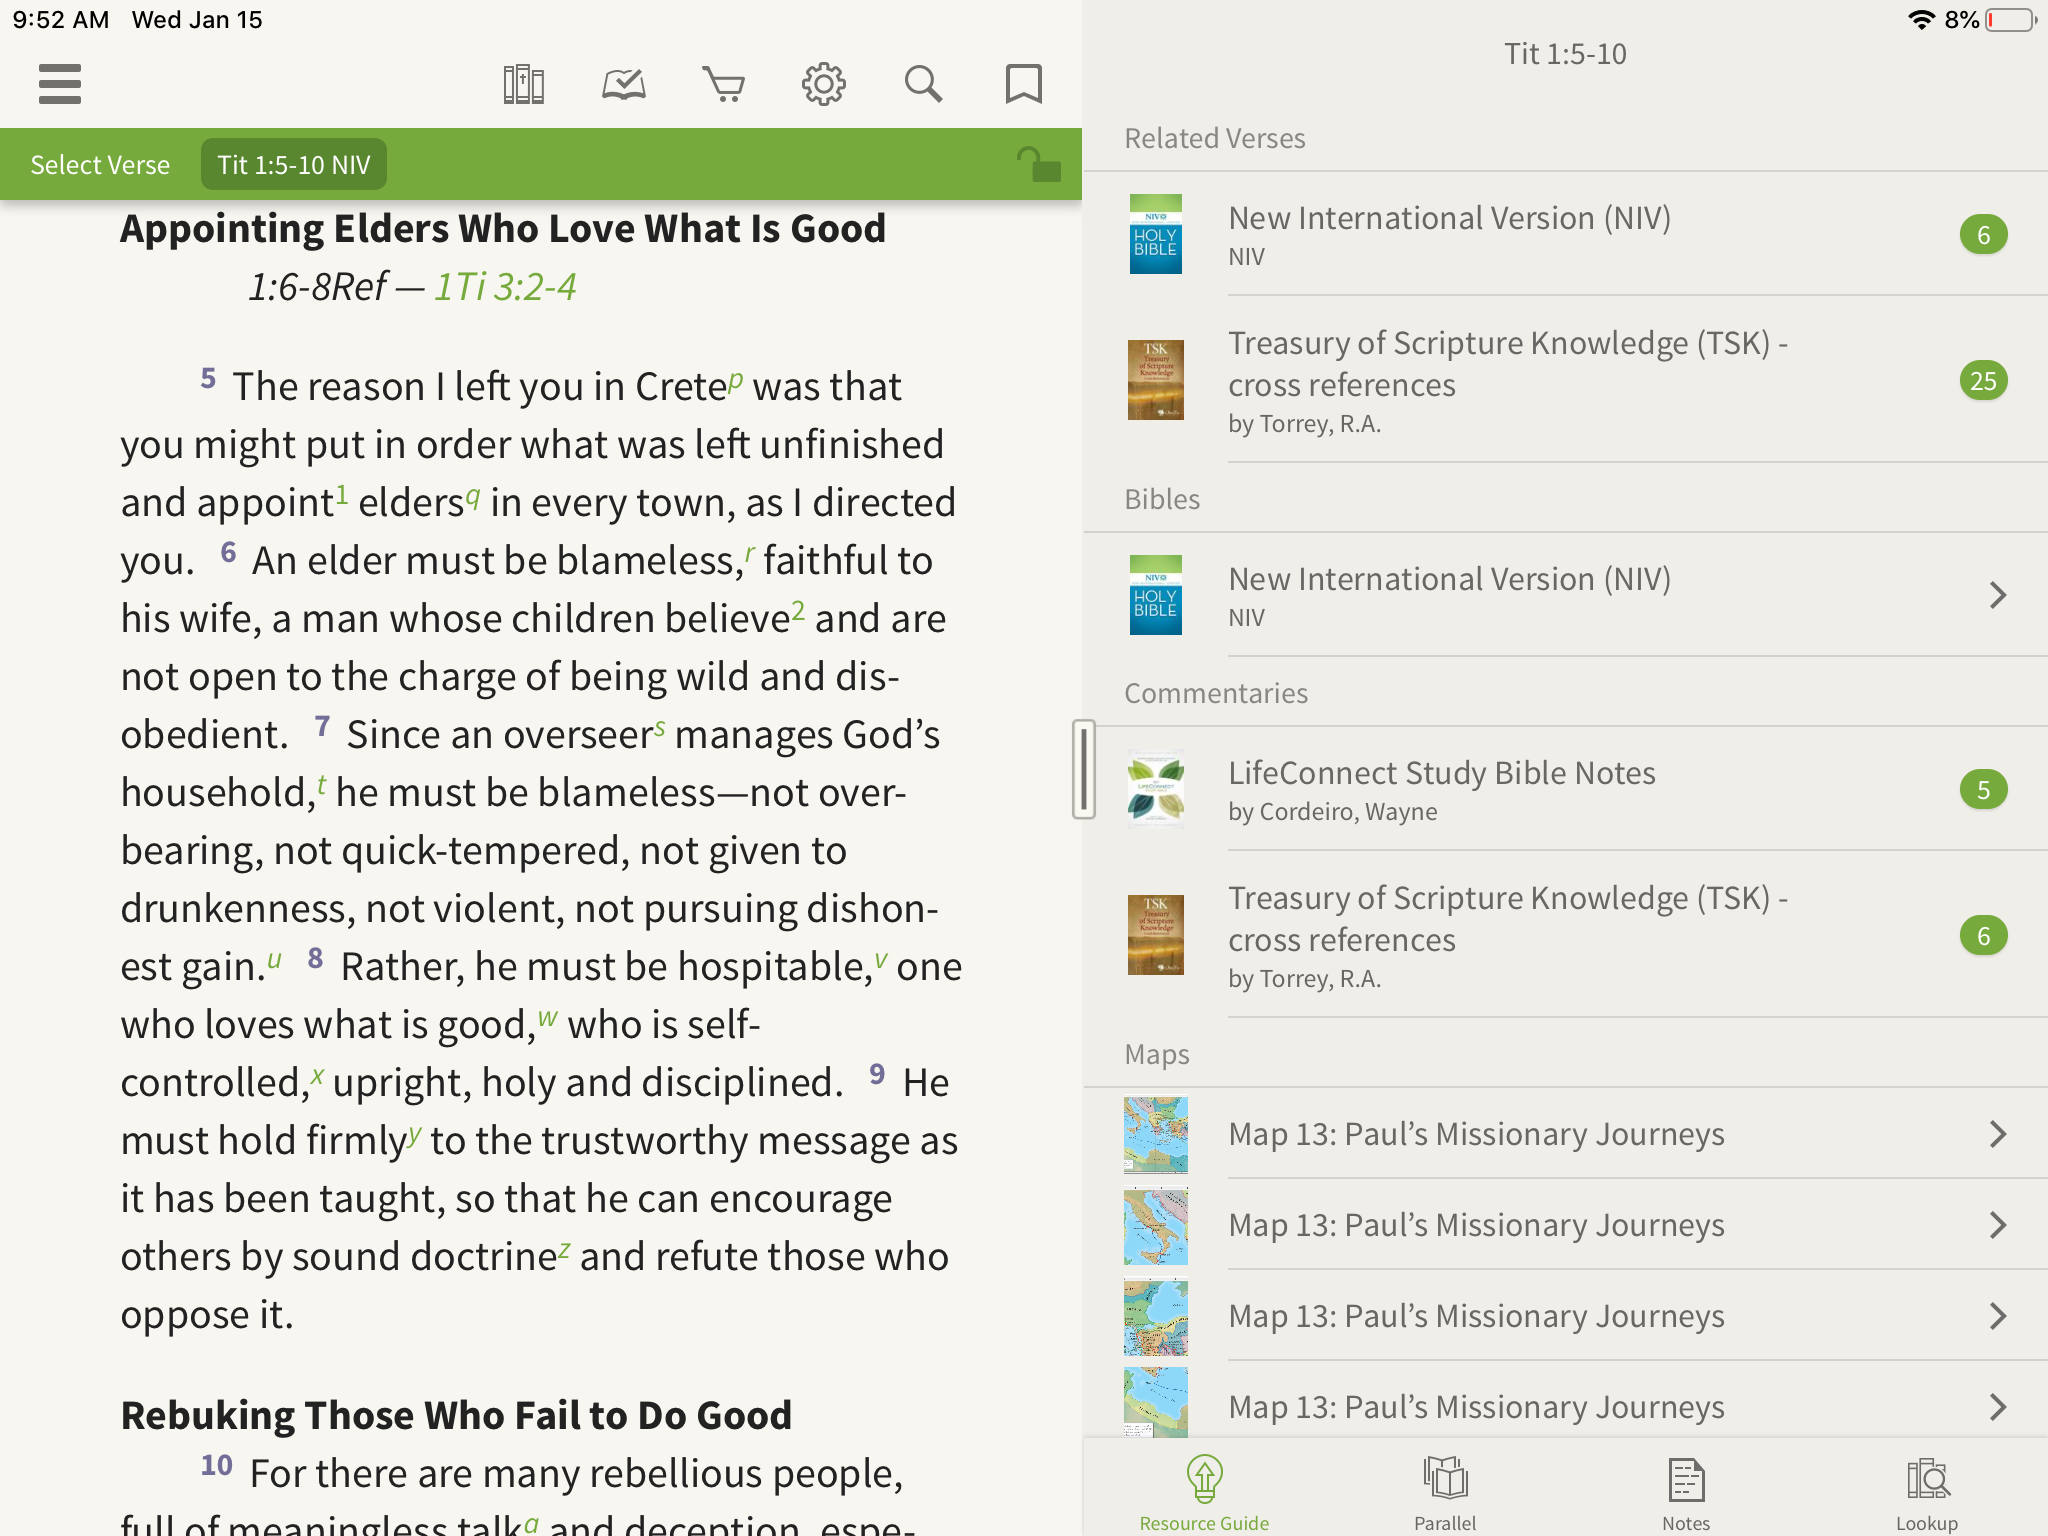Open NIV Related Verses row
The image size is (2048, 1536).
[x=1566, y=234]
